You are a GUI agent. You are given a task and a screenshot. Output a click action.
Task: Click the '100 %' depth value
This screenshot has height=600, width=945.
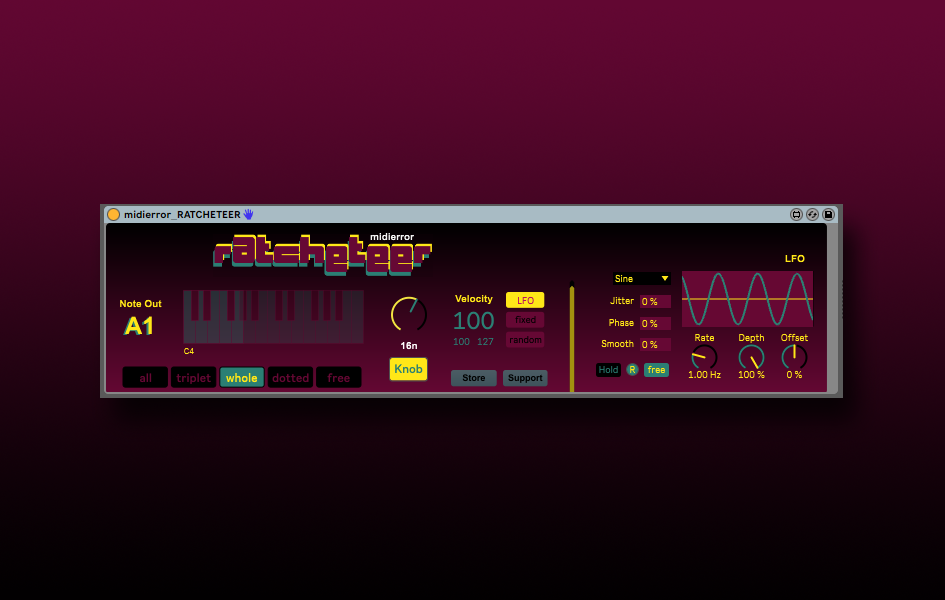[752, 375]
